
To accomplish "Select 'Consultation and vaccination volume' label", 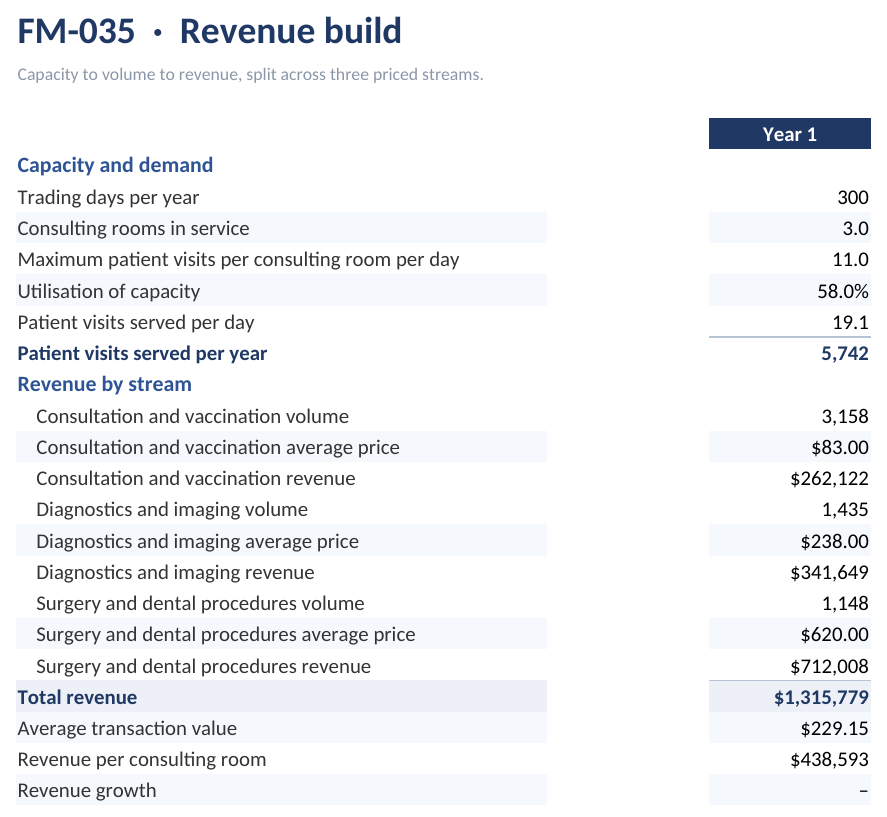I will coord(192,416).
